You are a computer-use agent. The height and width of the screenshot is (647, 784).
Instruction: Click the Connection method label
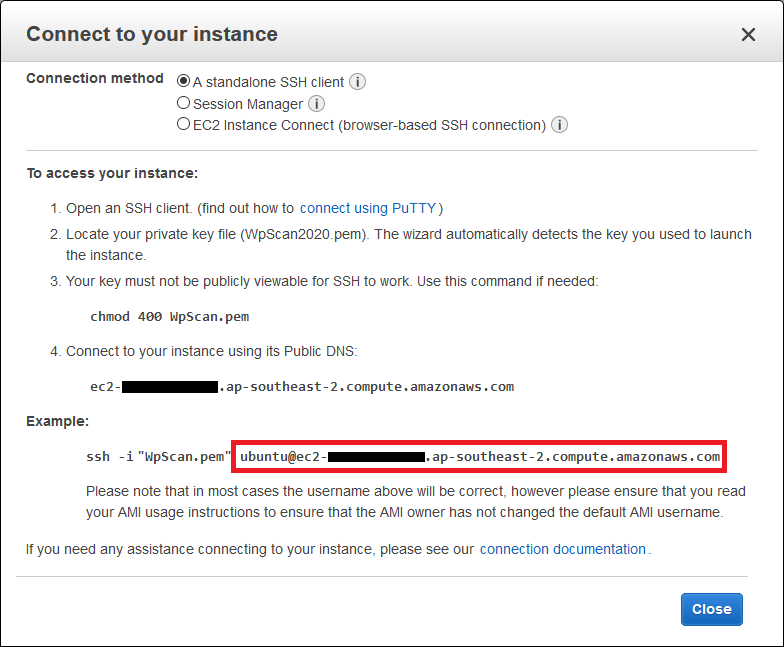[95, 78]
